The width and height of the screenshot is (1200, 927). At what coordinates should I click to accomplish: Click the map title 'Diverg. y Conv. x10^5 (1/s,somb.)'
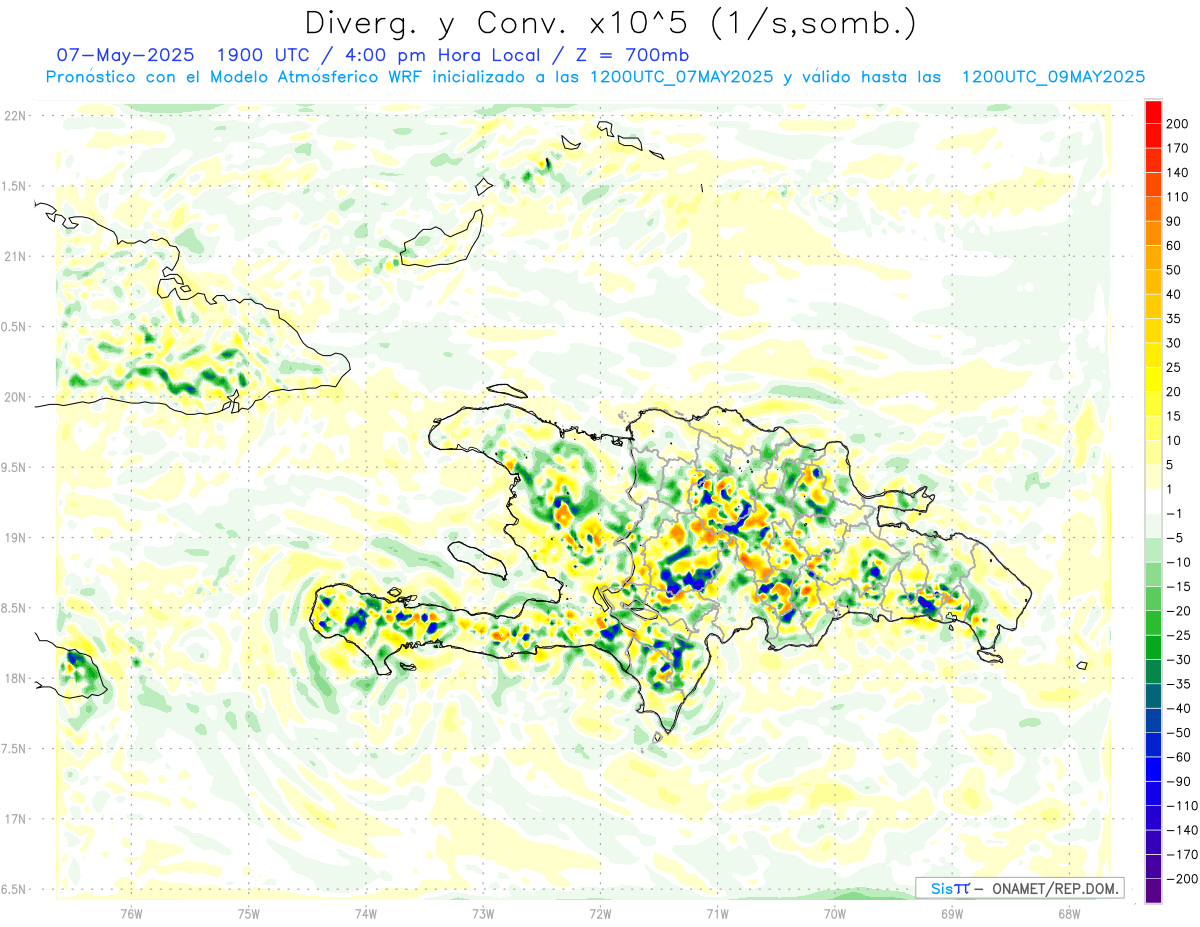tap(609, 23)
